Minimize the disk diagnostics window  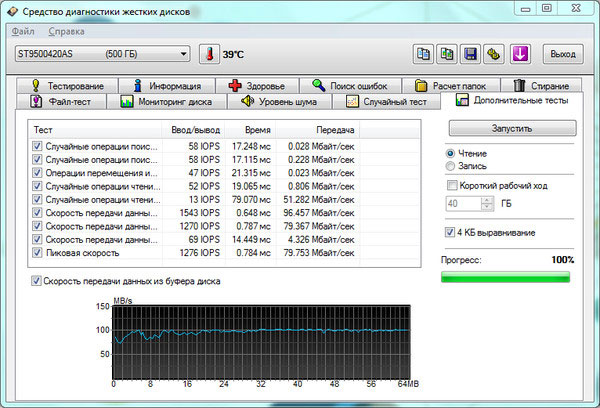tap(526, 8)
